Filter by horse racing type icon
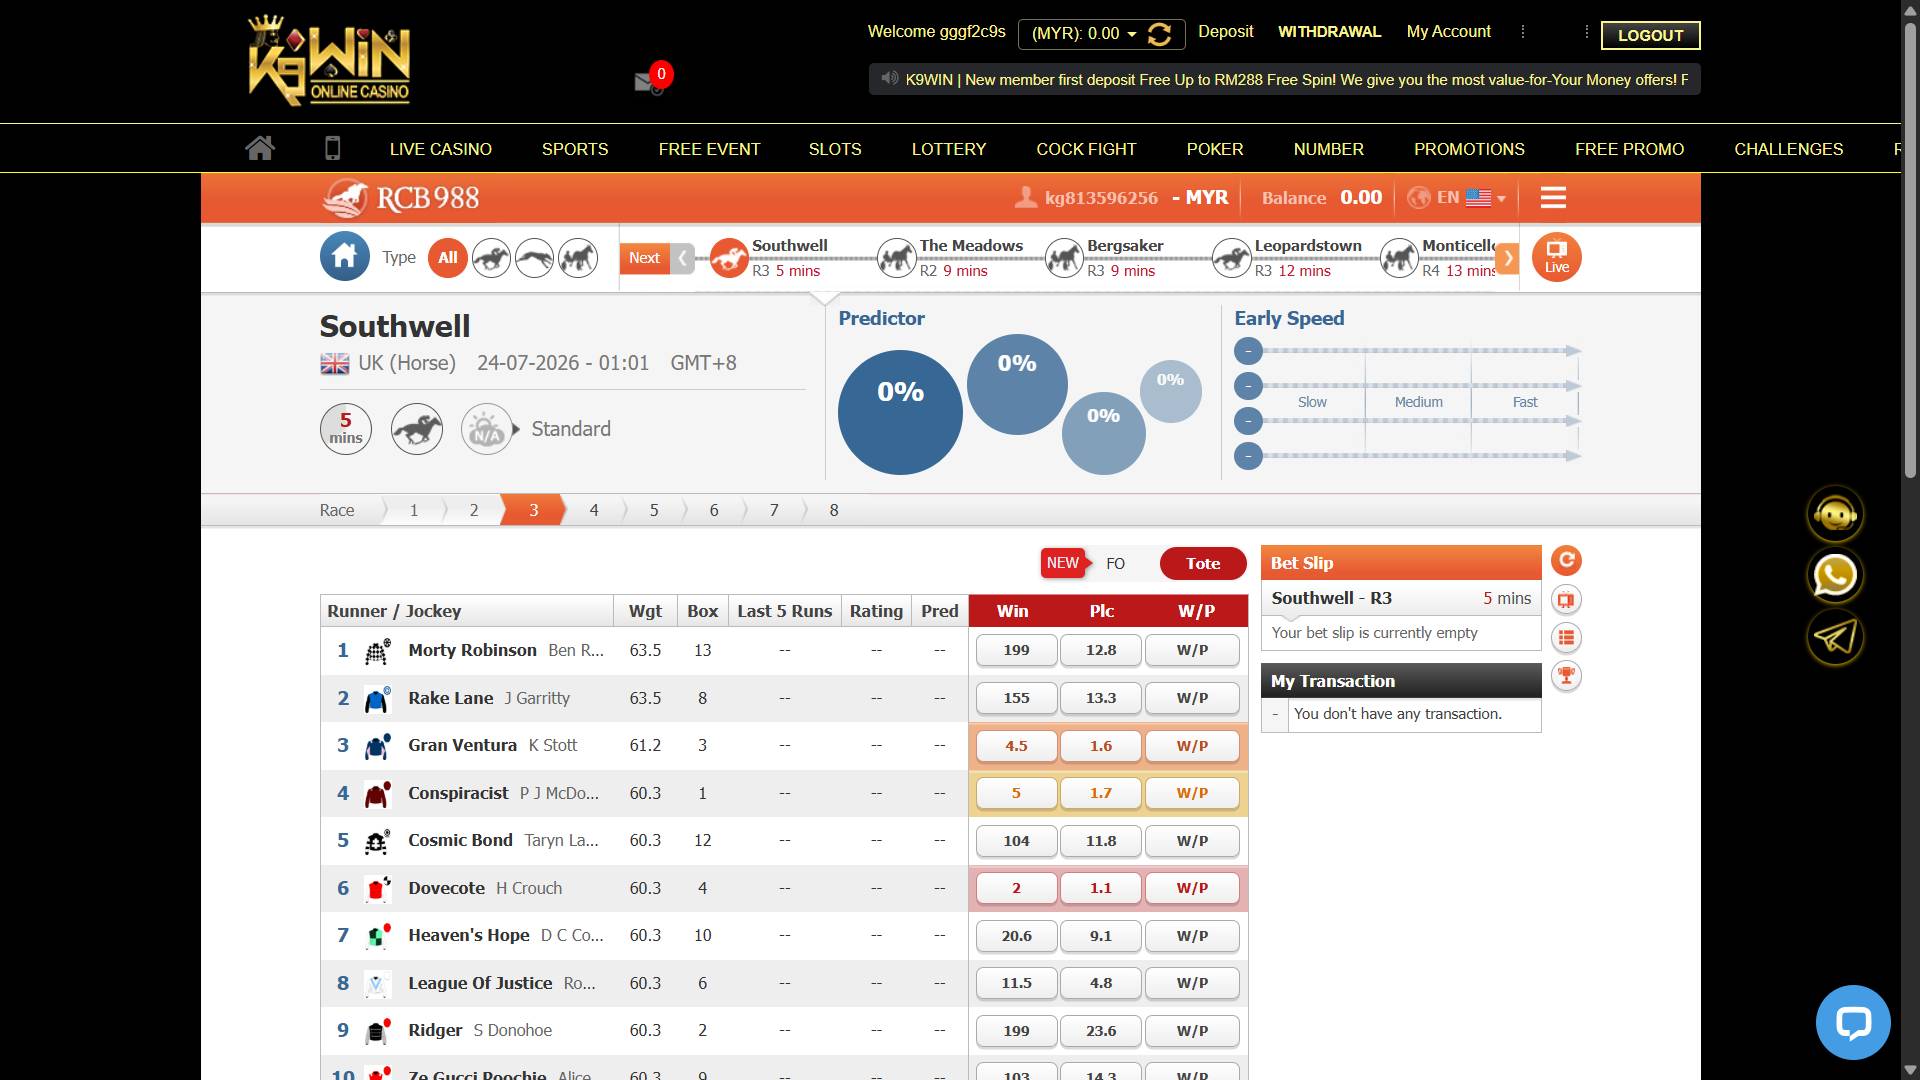1920x1080 pixels. (x=491, y=258)
